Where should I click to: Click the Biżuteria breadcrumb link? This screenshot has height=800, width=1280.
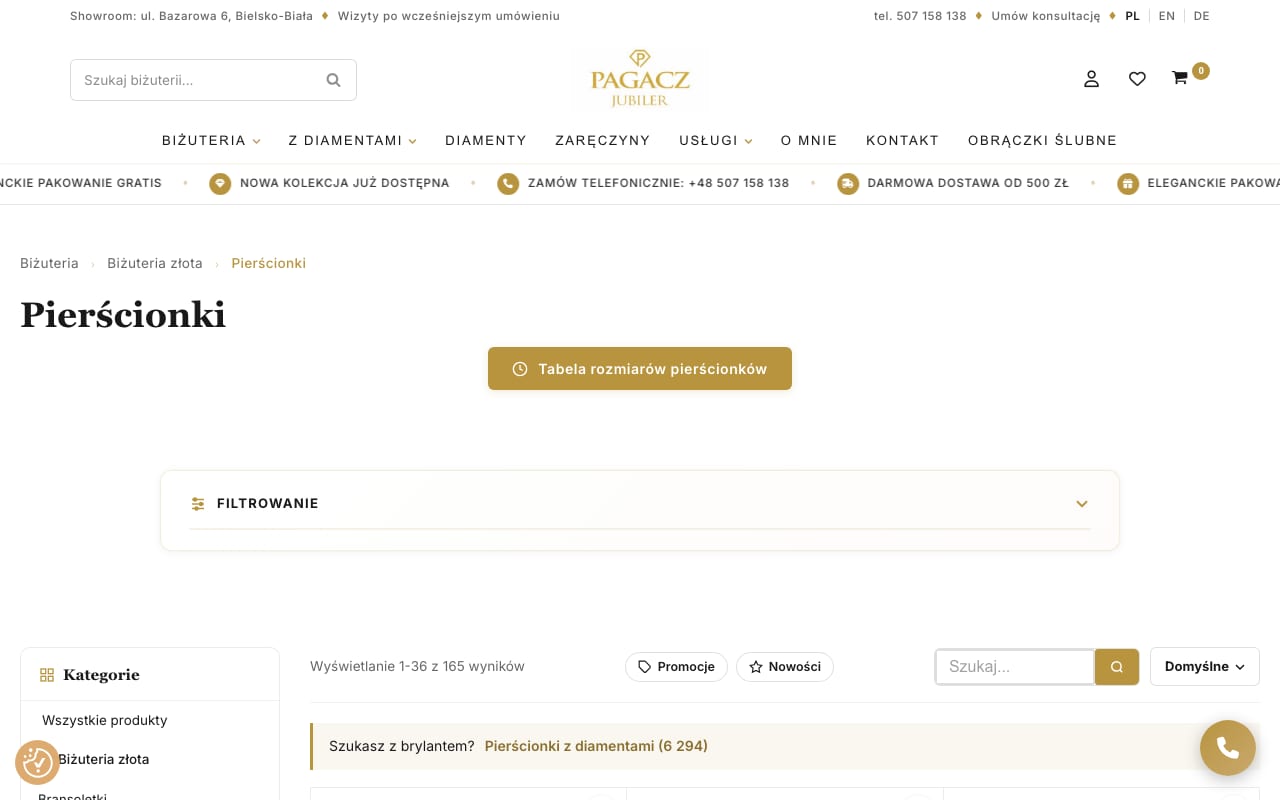[49, 263]
